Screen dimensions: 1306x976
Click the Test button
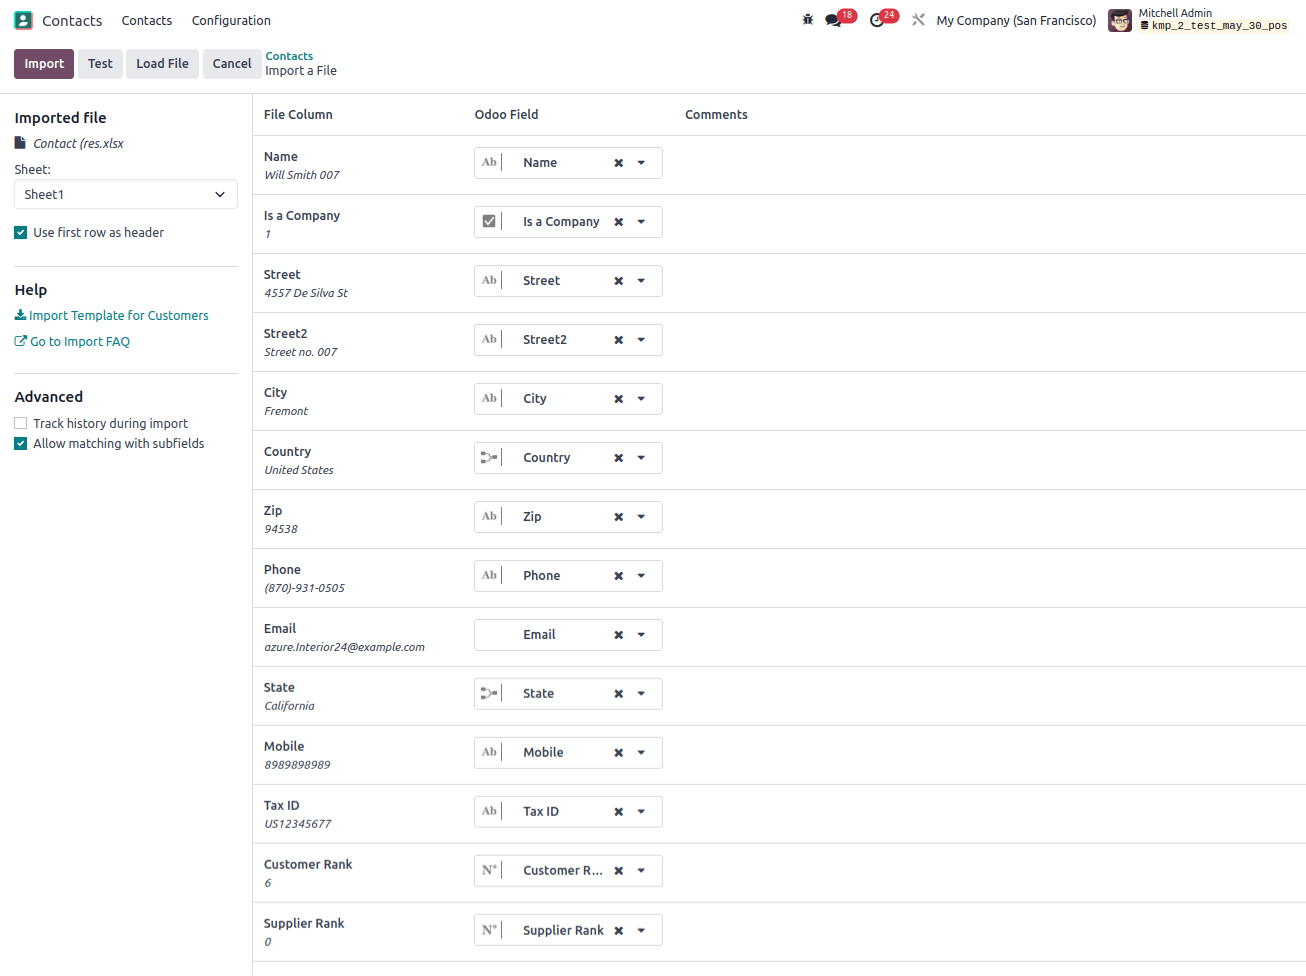[100, 63]
